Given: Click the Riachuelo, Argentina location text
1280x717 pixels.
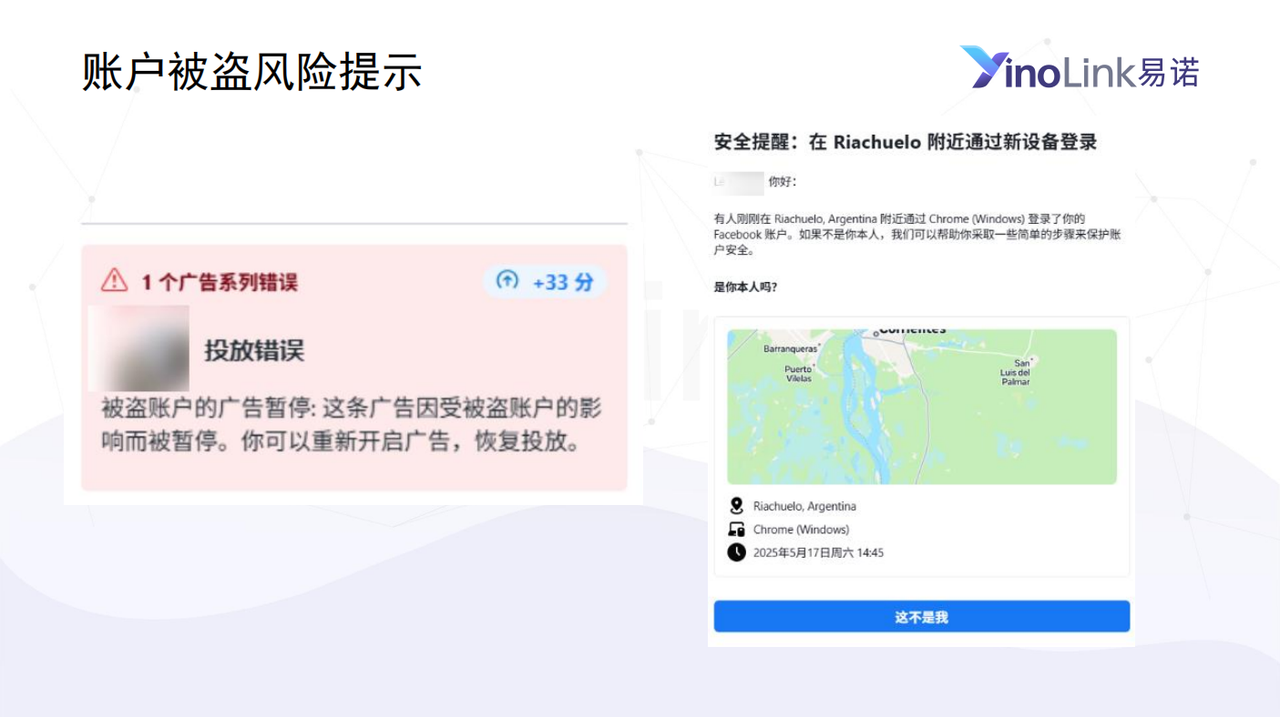Looking at the screenshot, I should (x=804, y=506).
